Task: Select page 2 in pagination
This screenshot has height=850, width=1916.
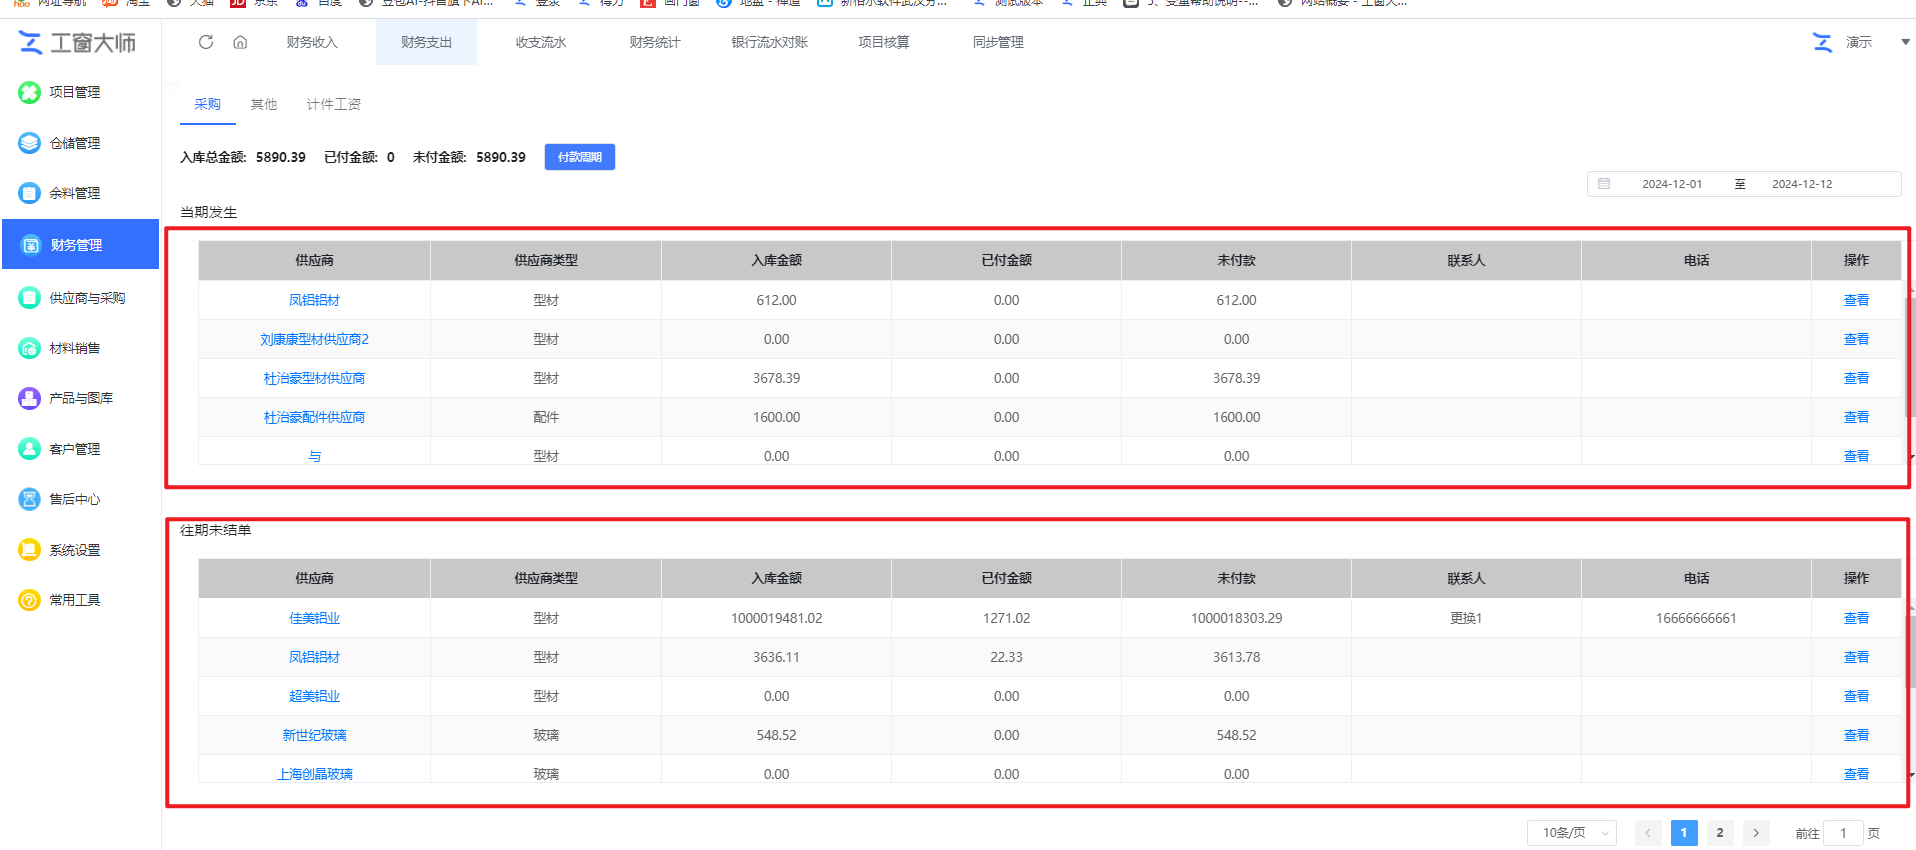Action: point(1720,833)
